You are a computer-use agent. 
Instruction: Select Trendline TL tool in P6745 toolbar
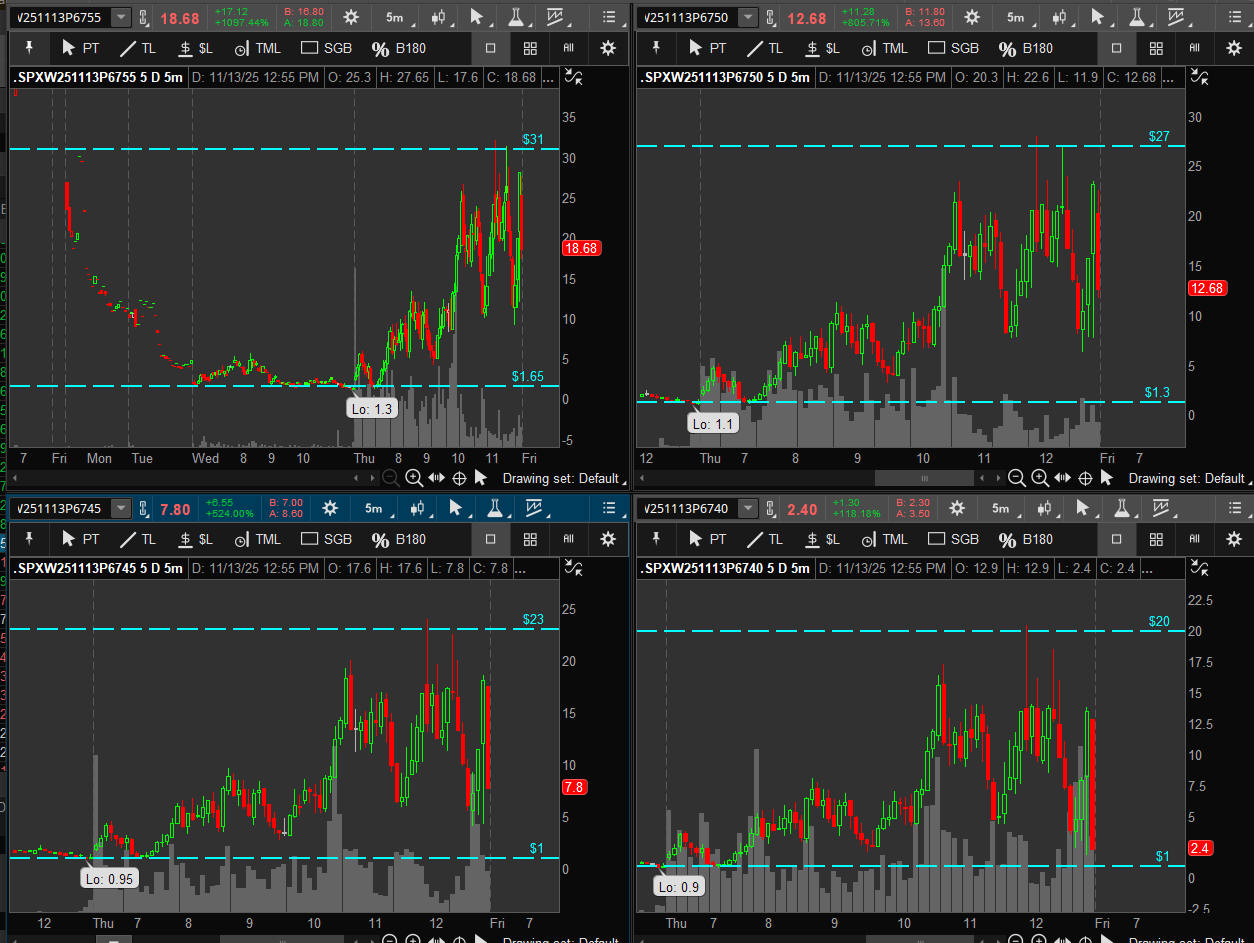coord(138,539)
